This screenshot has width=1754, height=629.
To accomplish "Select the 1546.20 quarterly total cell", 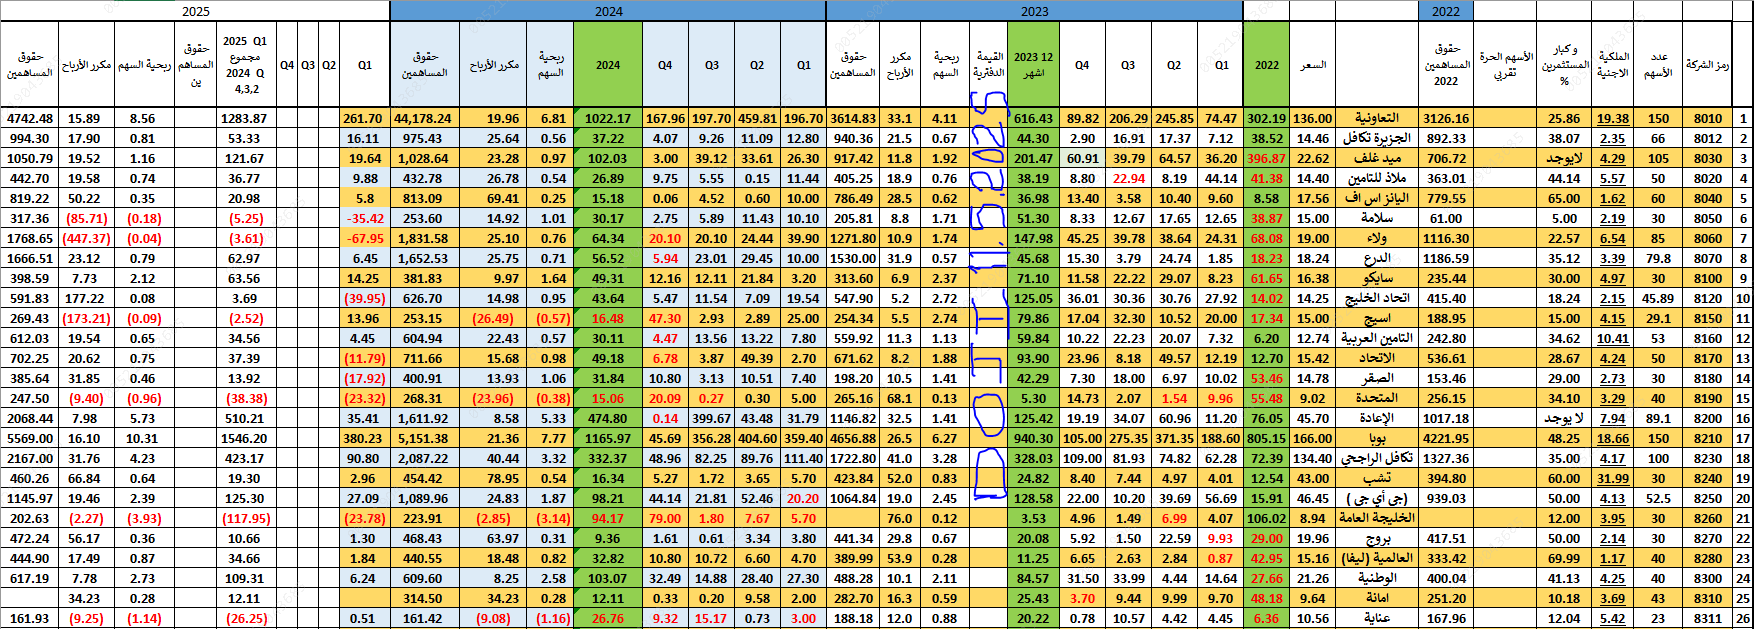I will point(245,438).
